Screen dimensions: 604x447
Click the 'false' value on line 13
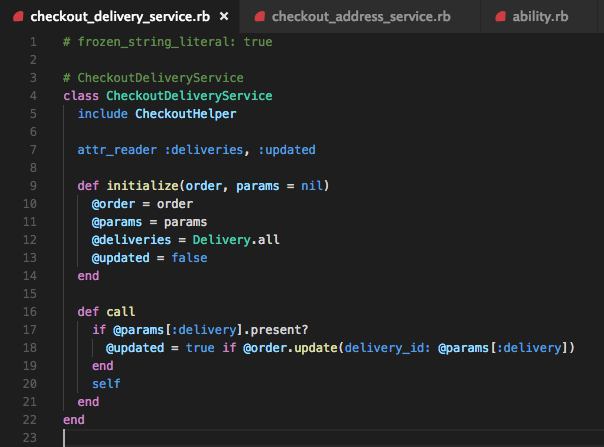(x=189, y=257)
